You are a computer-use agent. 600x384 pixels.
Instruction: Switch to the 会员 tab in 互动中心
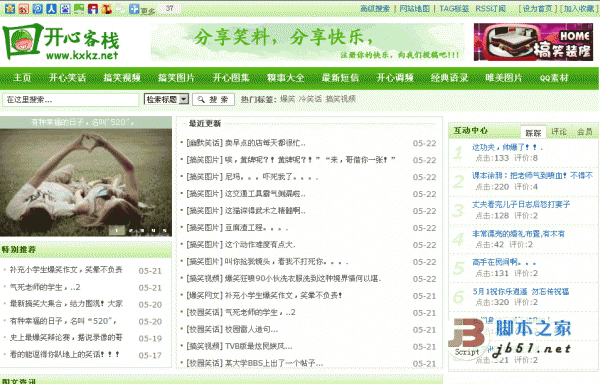584,132
